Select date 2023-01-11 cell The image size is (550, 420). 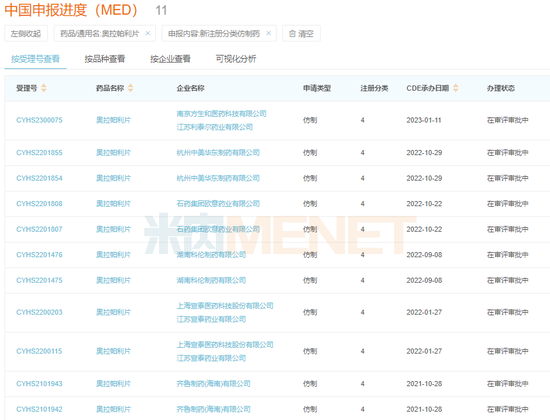(x=424, y=120)
